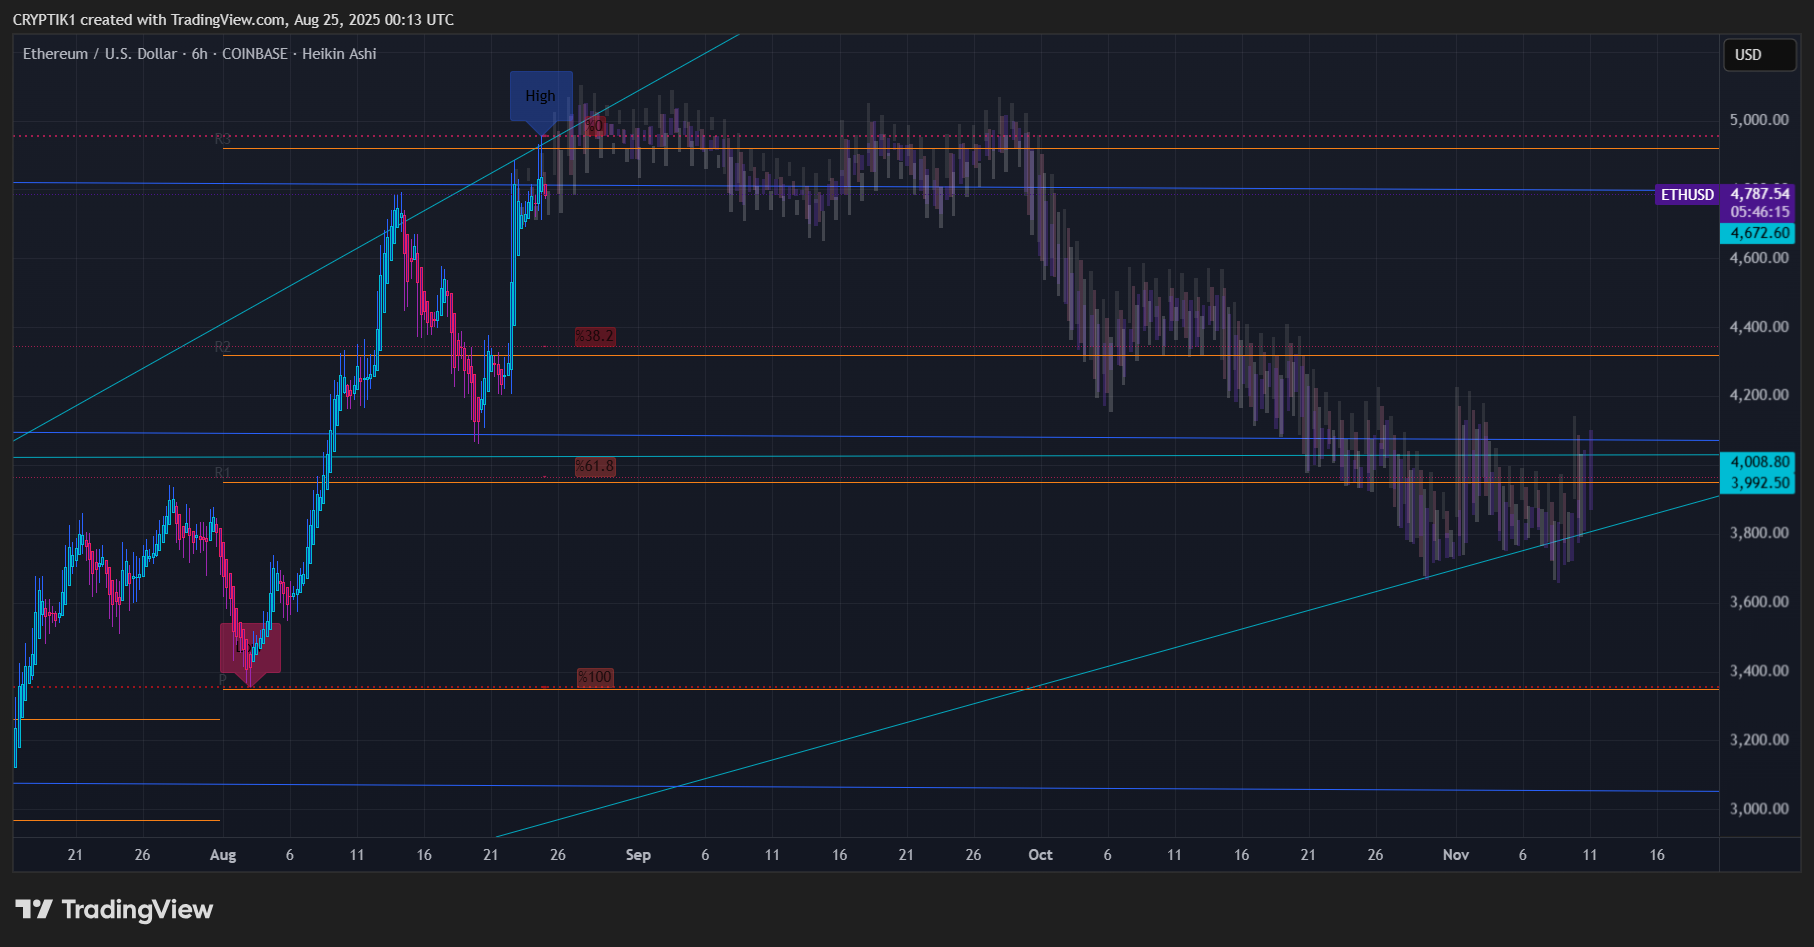
Task: Click the CRYPTIK1 created with TradingView.com header
Action: tap(233, 20)
